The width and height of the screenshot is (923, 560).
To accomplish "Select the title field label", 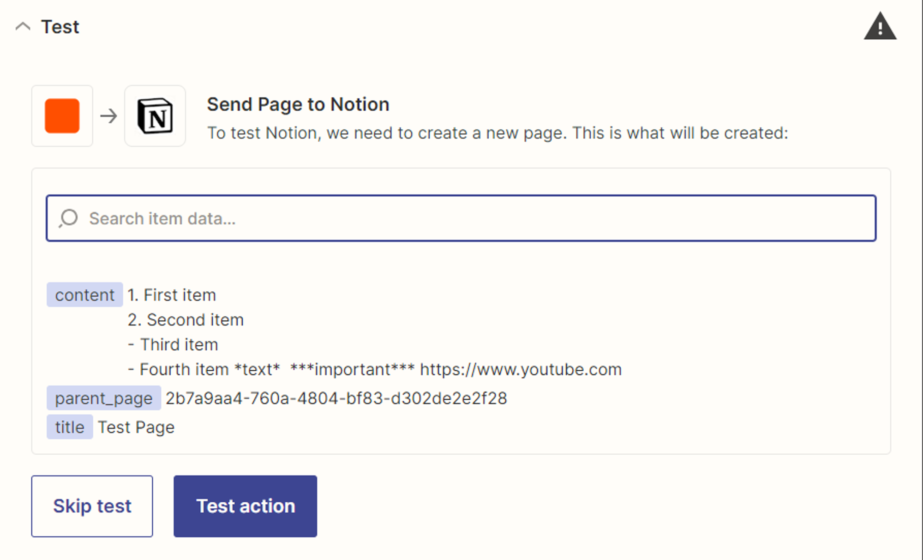I will click(x=69, y=428).
